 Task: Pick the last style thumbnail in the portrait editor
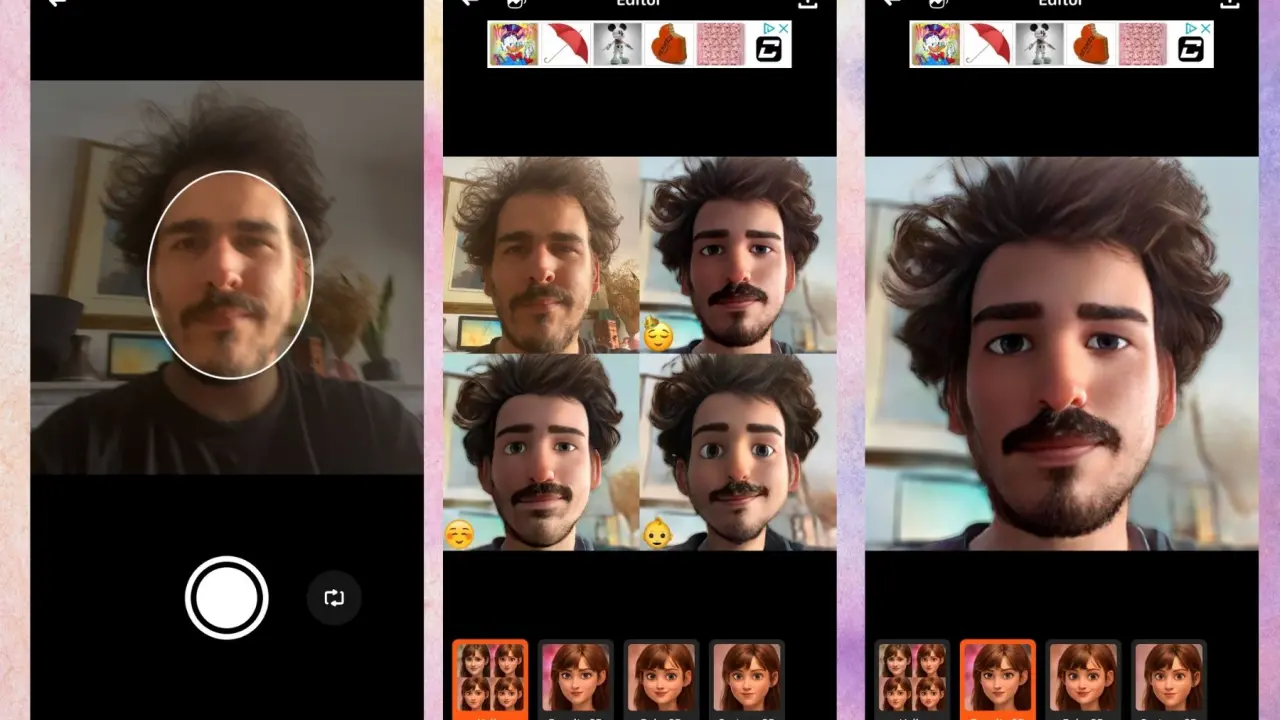(x=1169, y=678)
